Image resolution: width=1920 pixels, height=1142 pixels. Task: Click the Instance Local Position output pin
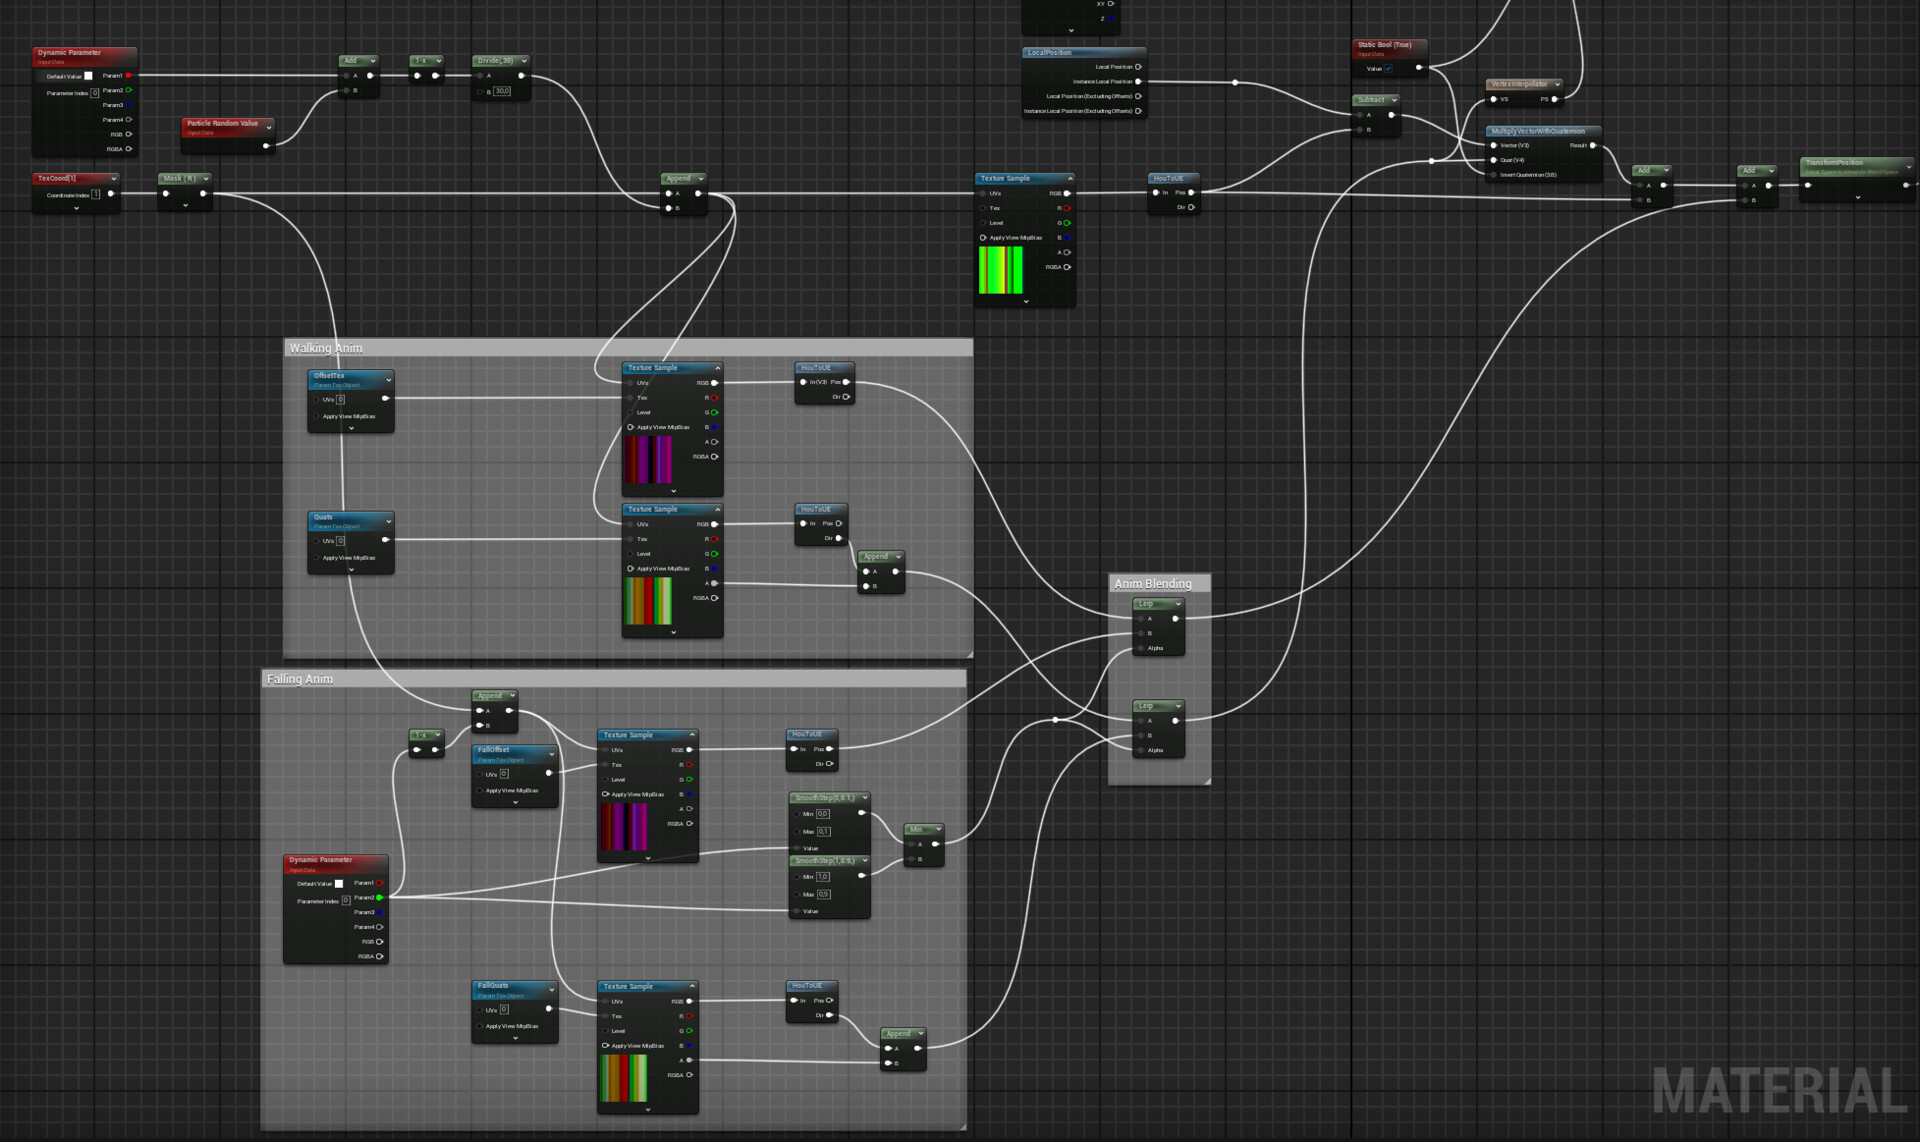[x=1138, y=82]
